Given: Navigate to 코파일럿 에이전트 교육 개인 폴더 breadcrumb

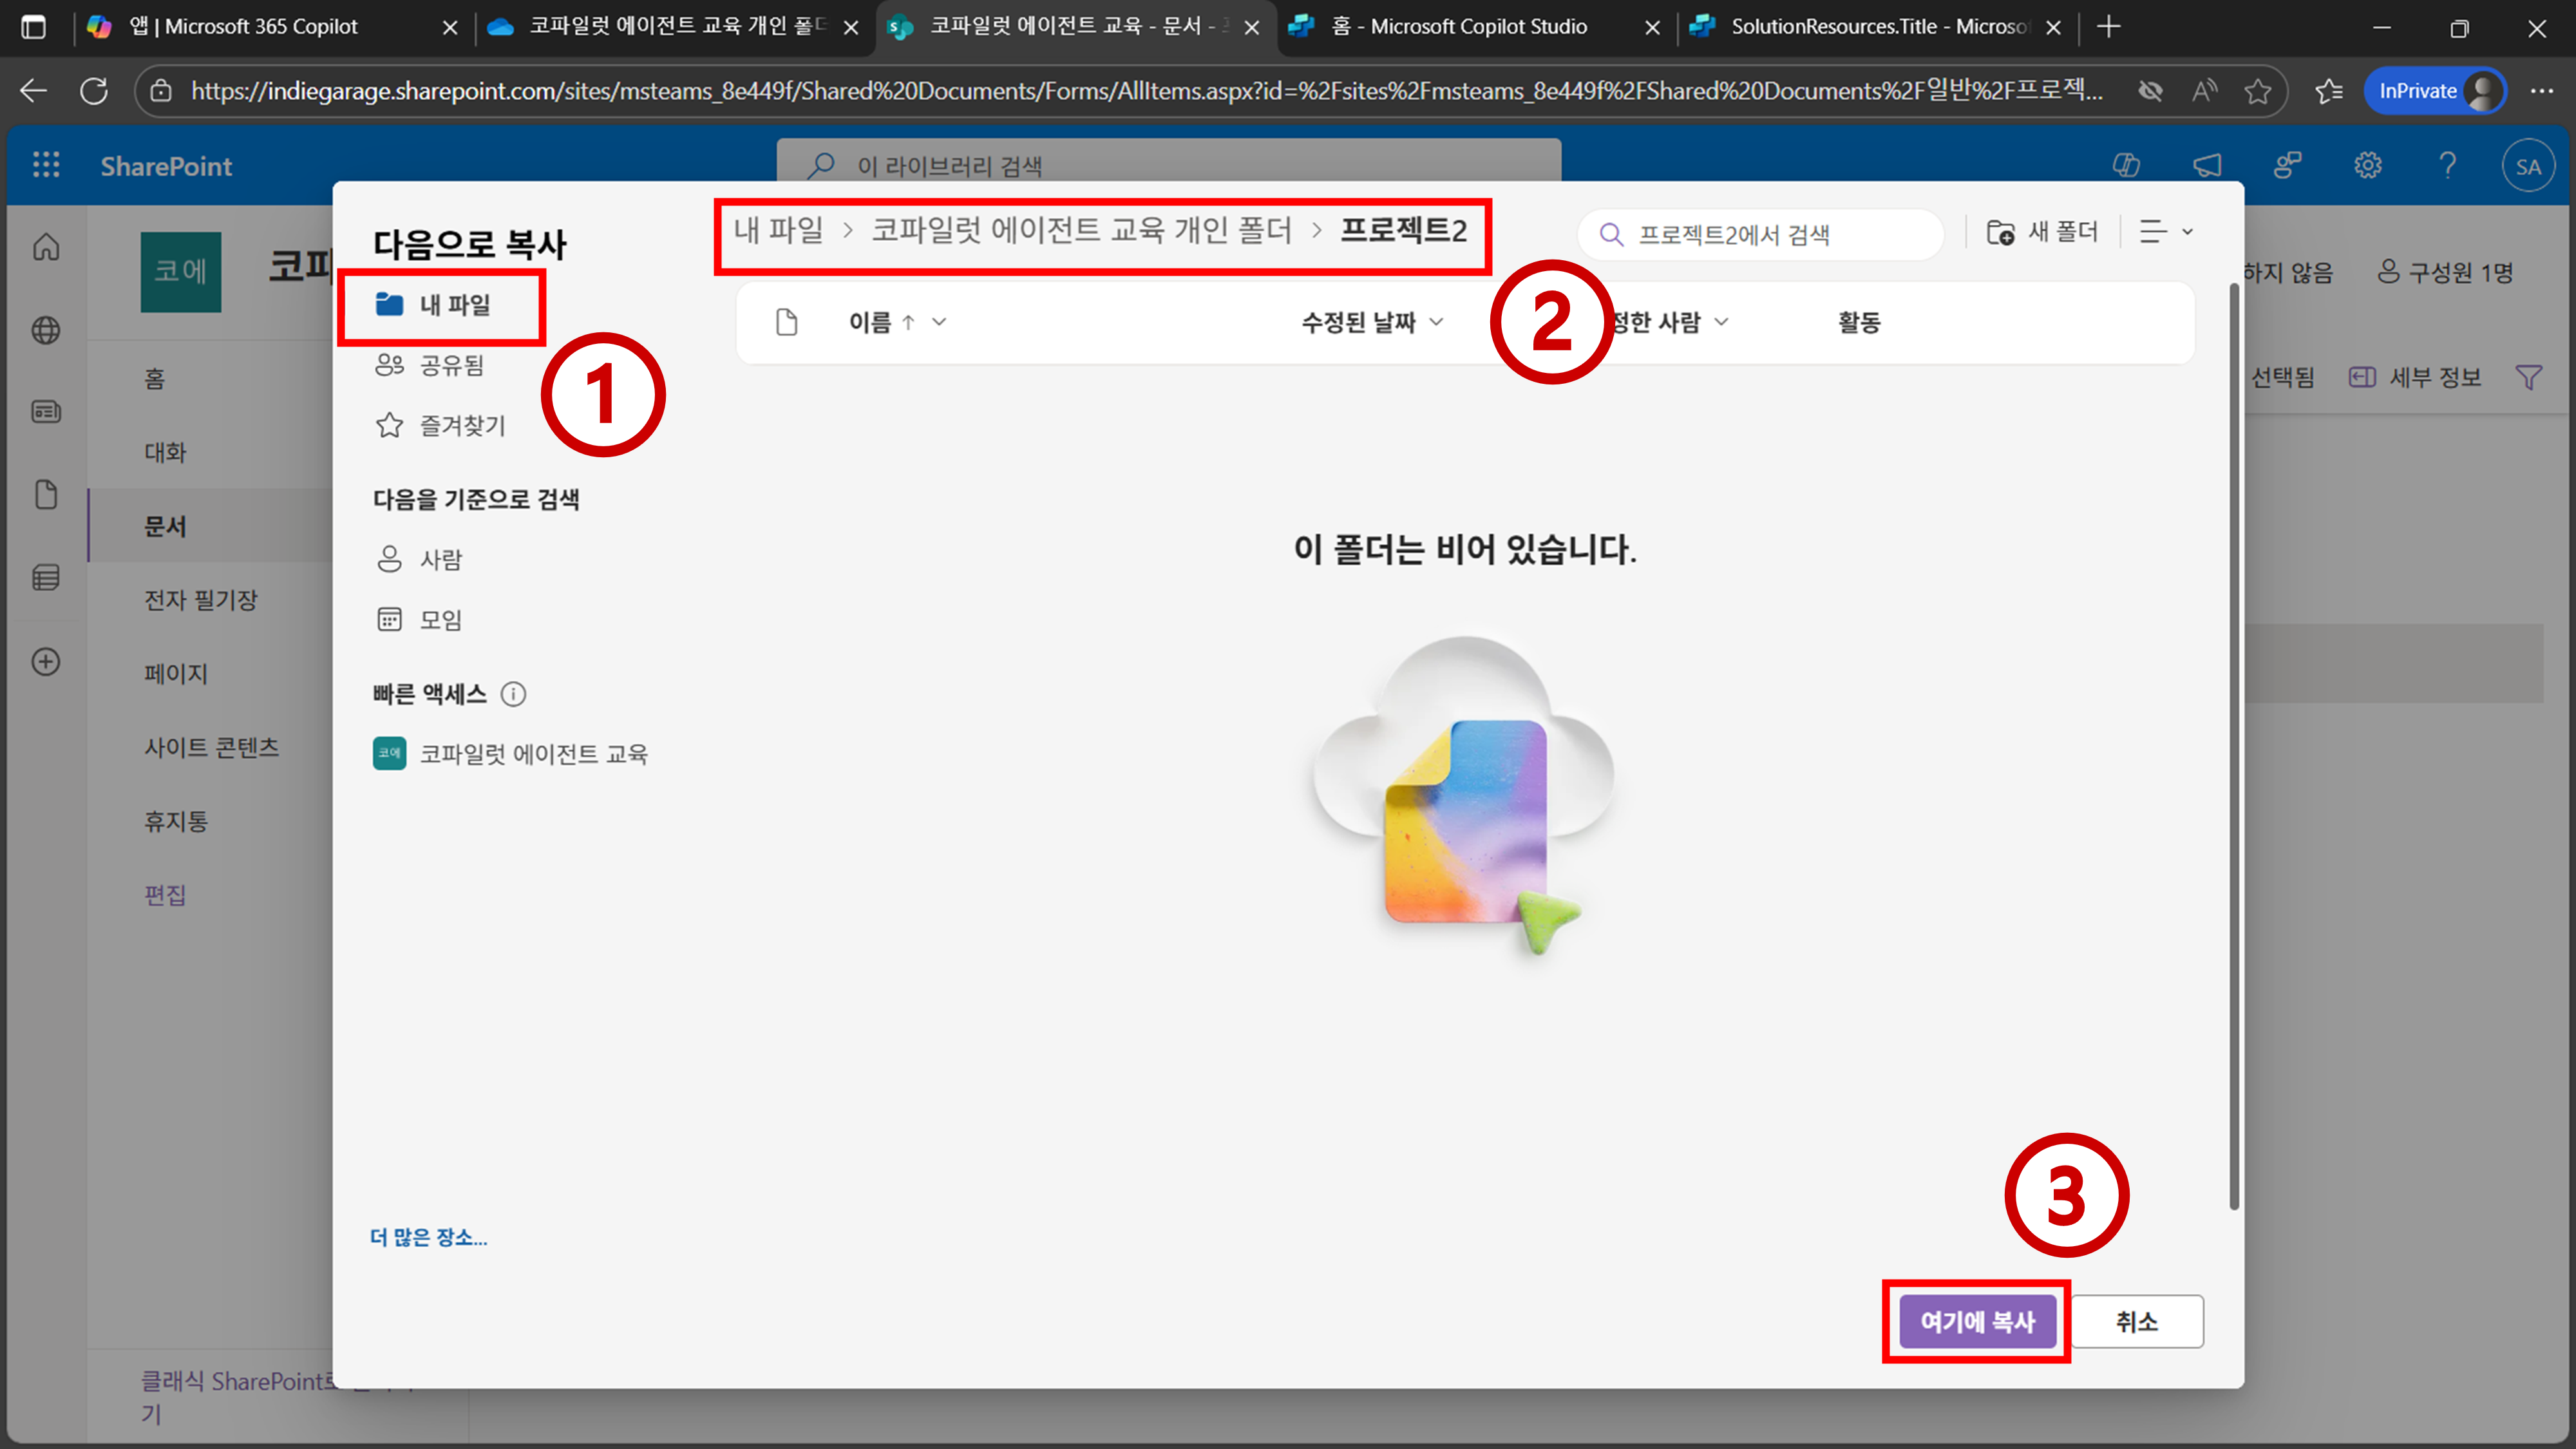Looking at the screenshot, I should coord(1081,230).
